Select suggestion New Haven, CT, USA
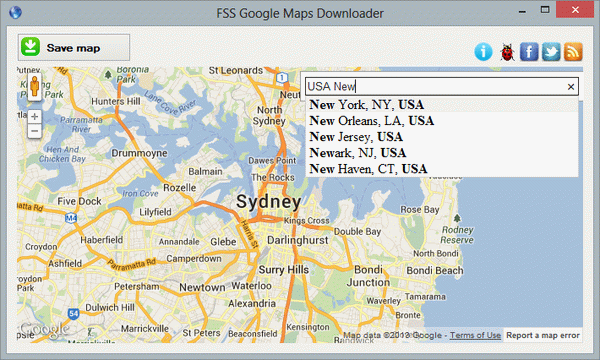The height and width of the screenshot is (360, 600). [x=442, y=169]
